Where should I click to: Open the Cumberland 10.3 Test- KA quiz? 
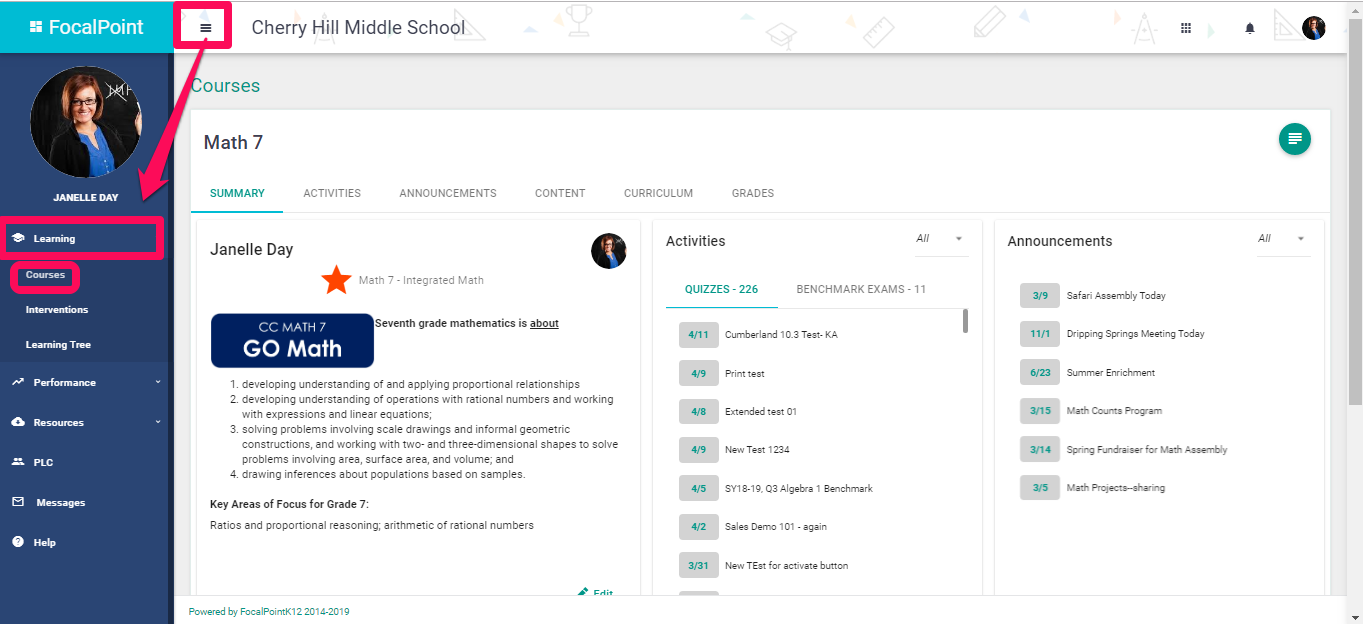(781, 335)
